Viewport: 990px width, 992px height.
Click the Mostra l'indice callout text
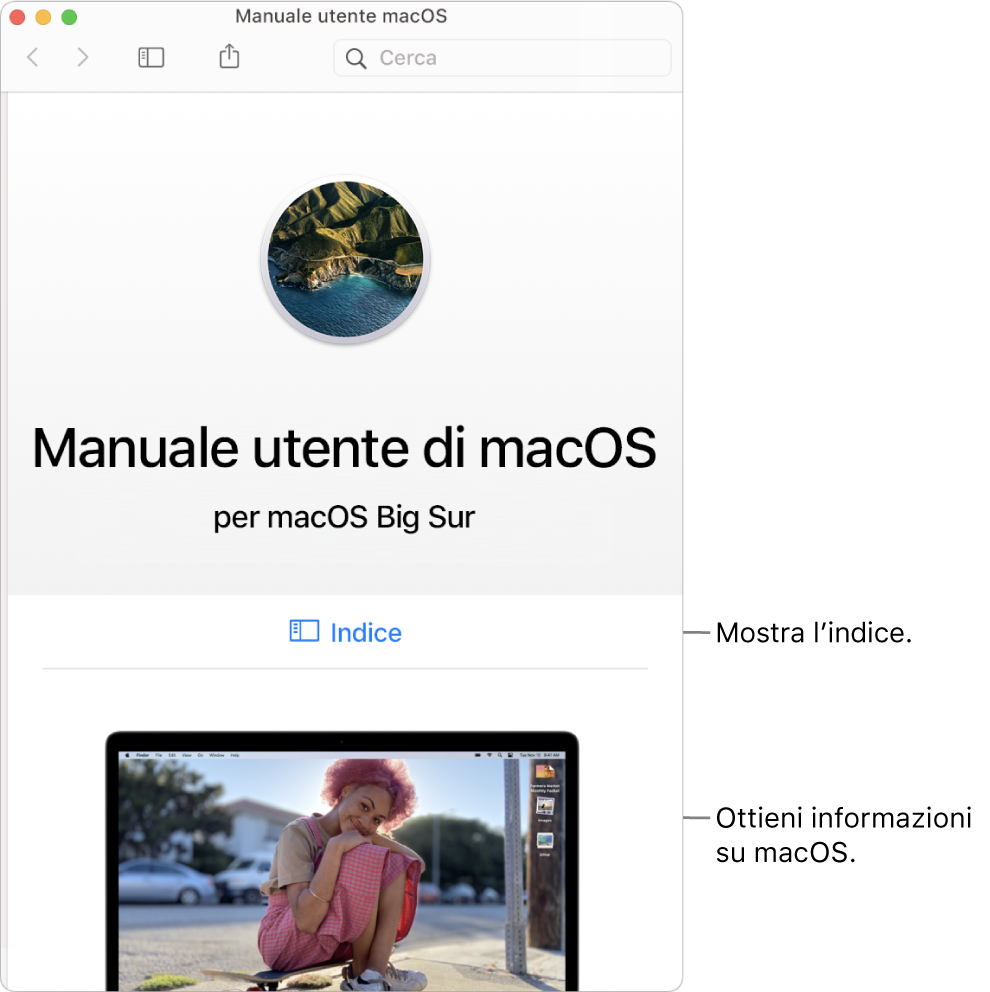click(814, 632)
